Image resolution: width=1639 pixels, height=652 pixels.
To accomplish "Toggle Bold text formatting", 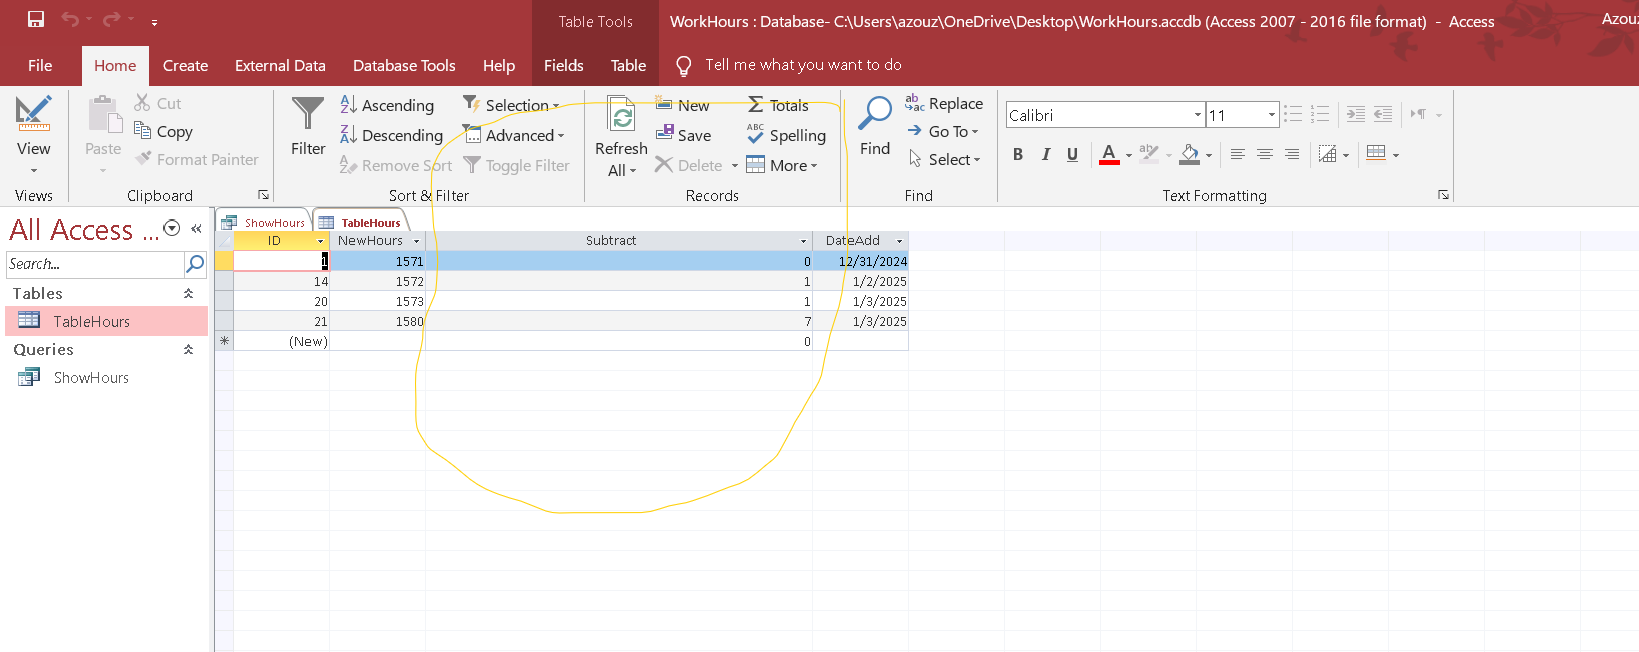I will (x=1018, y=154).
